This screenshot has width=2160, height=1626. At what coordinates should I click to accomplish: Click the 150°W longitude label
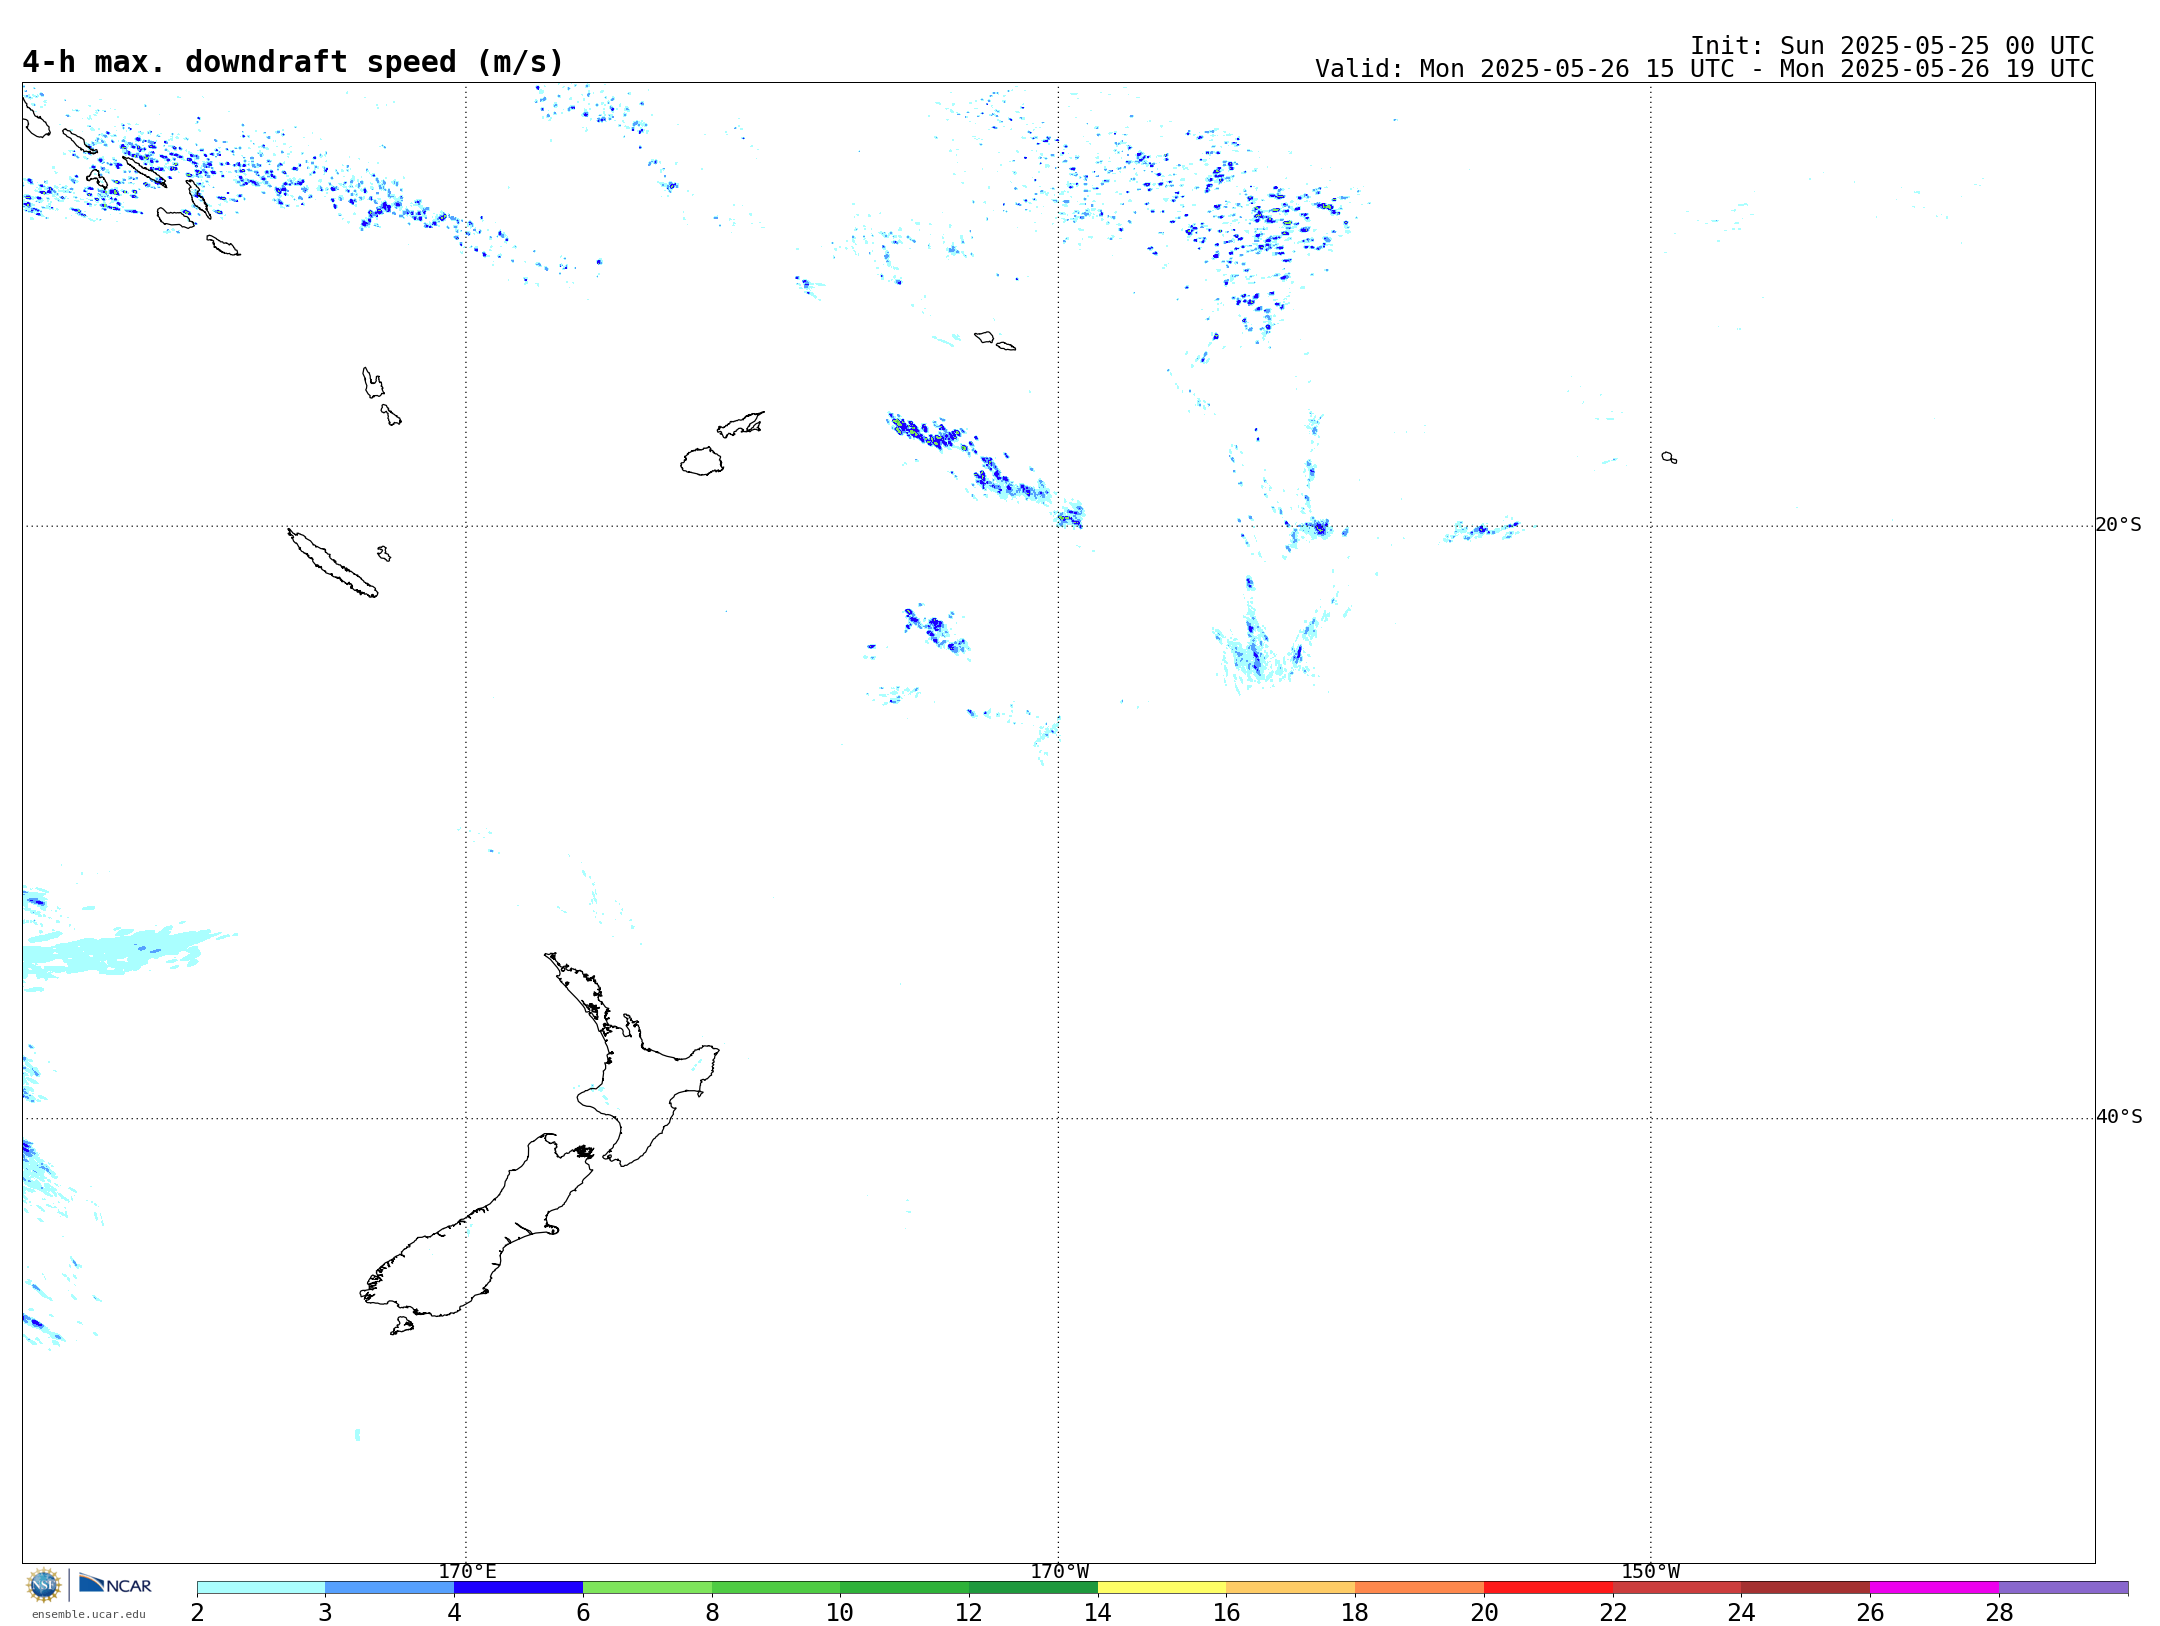pyautogui.click(x=1650, y=1571)
